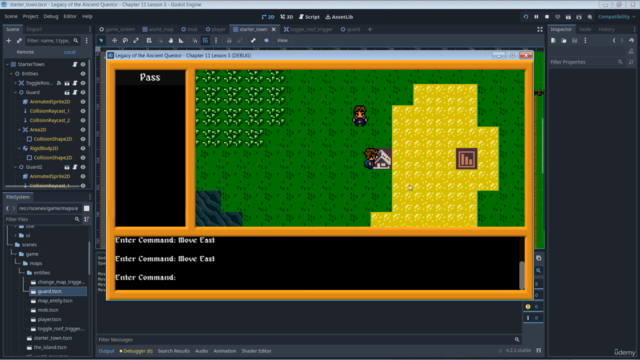Screen dimensions: 640x360
Task: Activate the Pan Mode hand tool
Action: (x=171, y=40)
